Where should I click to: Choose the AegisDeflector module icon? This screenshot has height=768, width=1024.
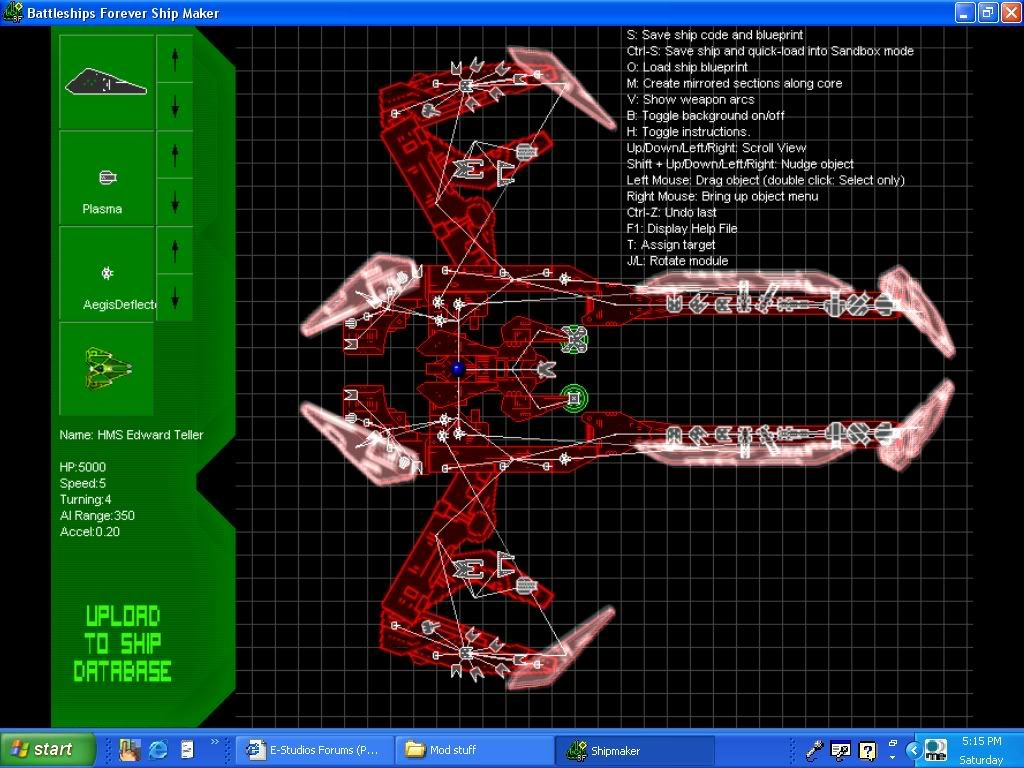107,273
